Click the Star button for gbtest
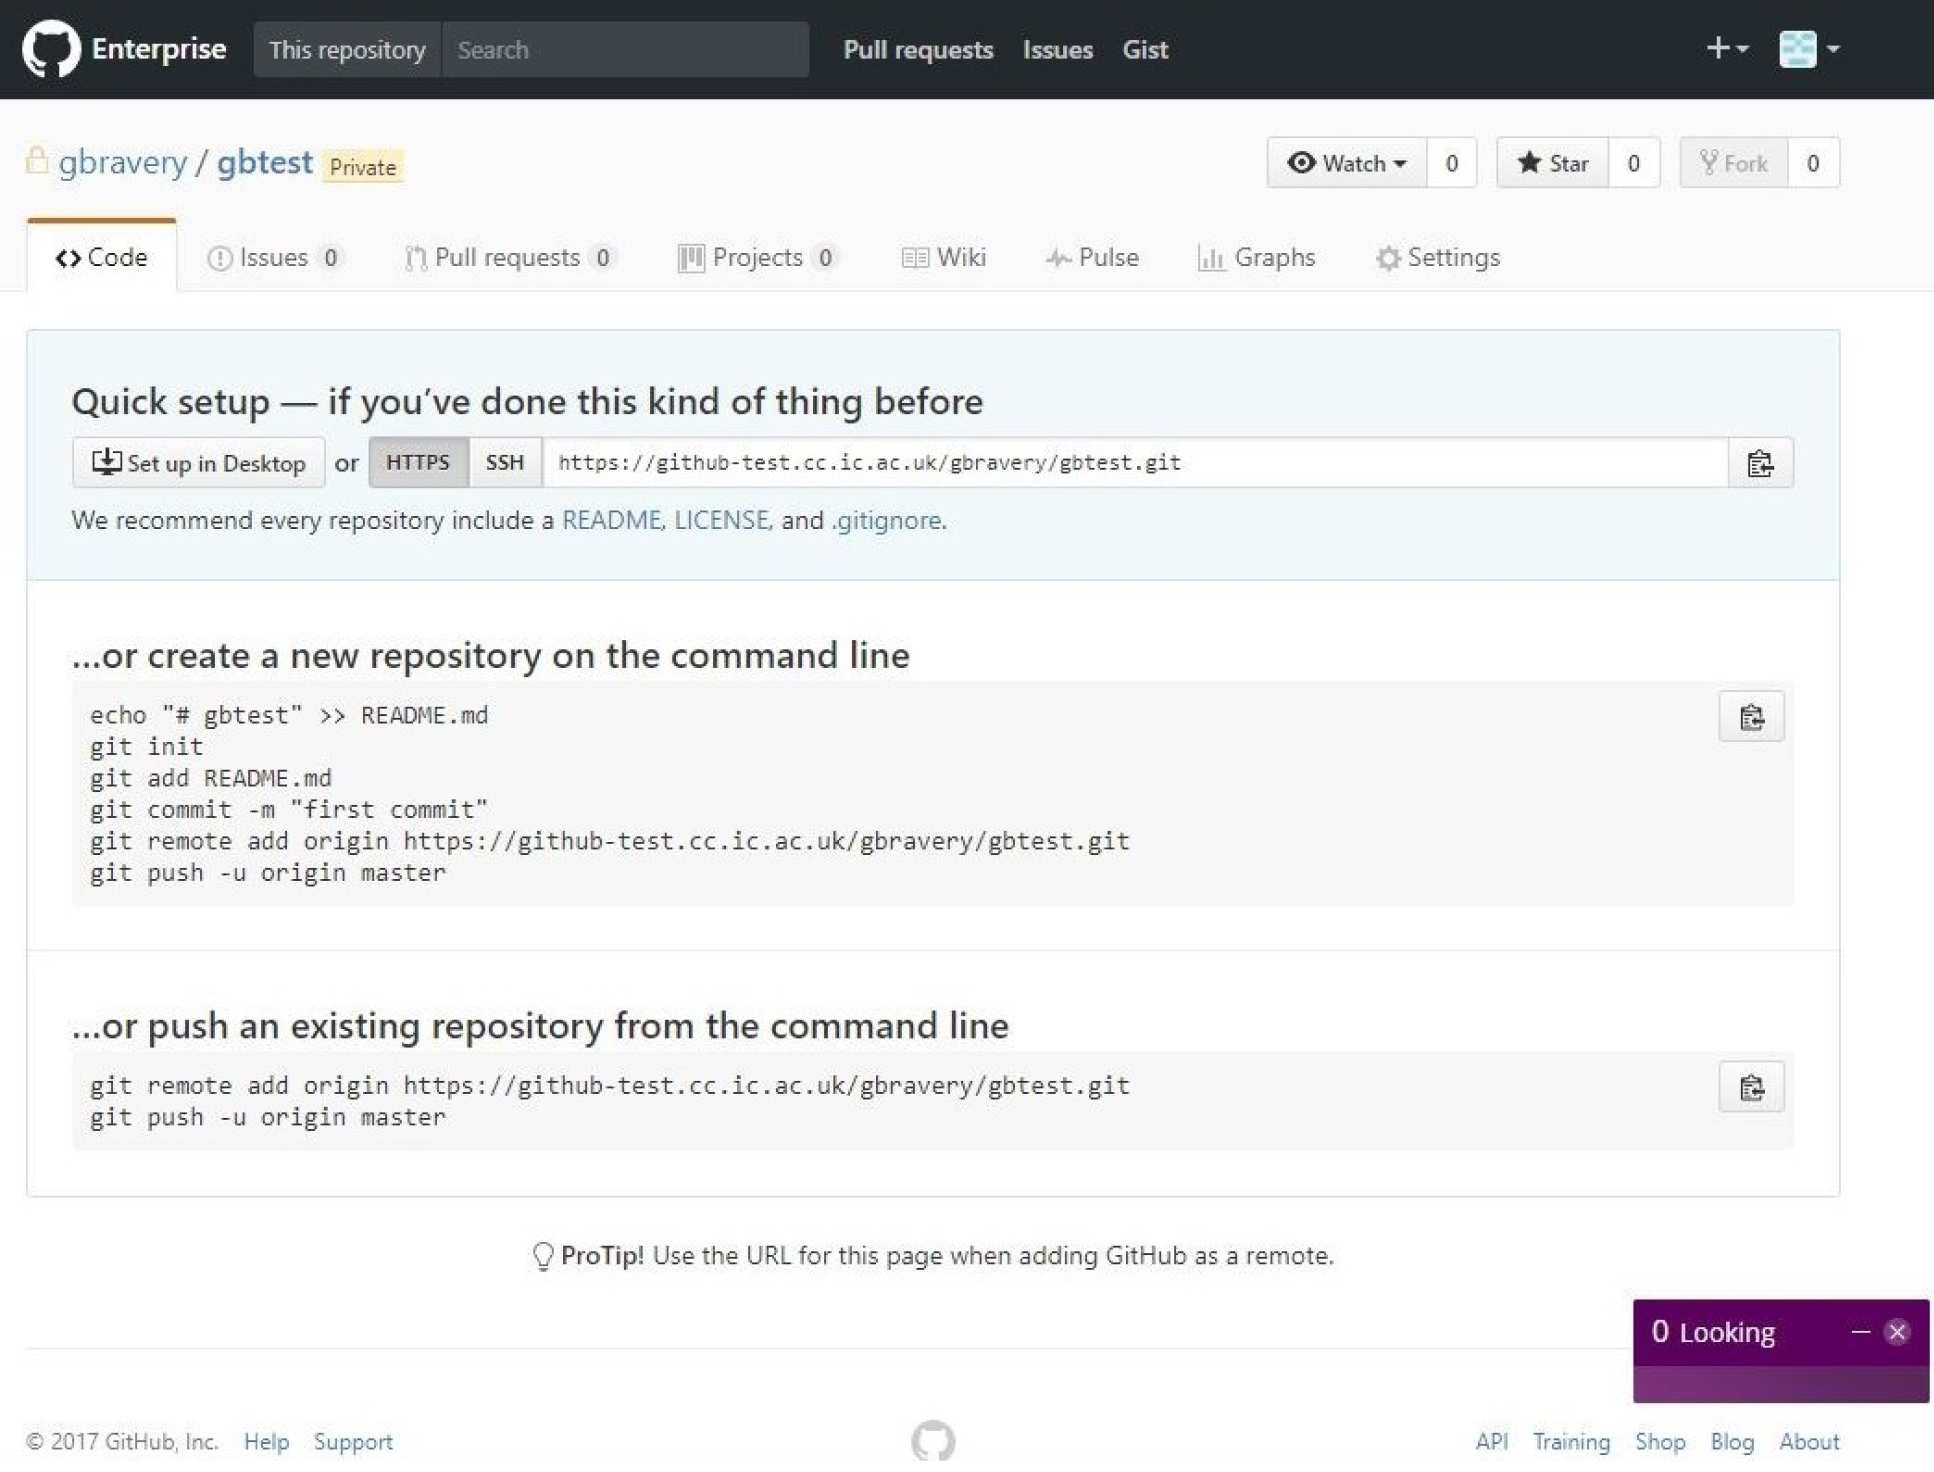Screen dimensions: 1934x1472 1552,163
